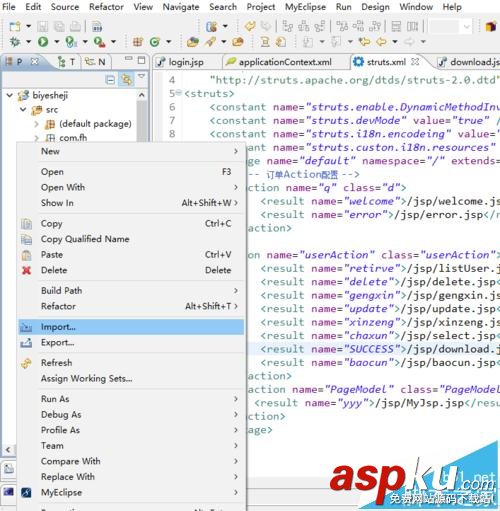
Task: Open the dropdown beside Run External Tools icon
Action: (x=114, y=42)
